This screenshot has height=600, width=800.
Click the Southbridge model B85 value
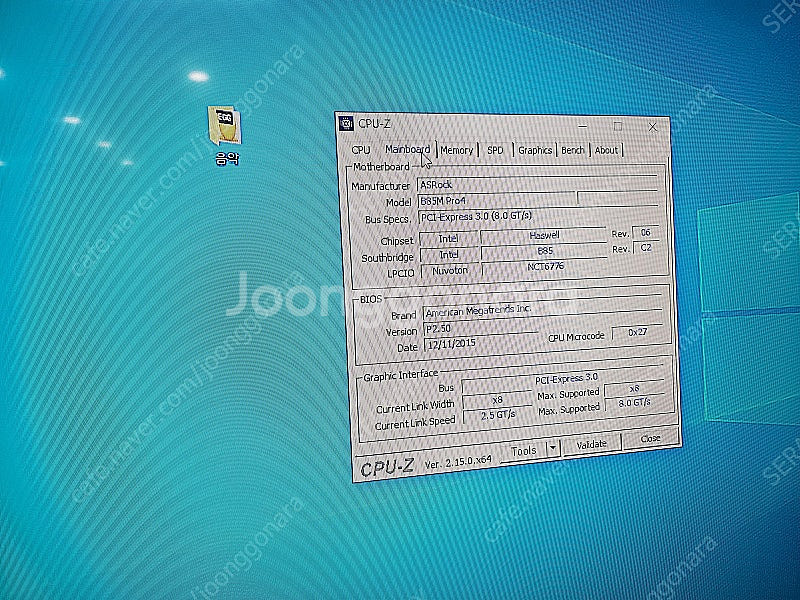(544, 251)
